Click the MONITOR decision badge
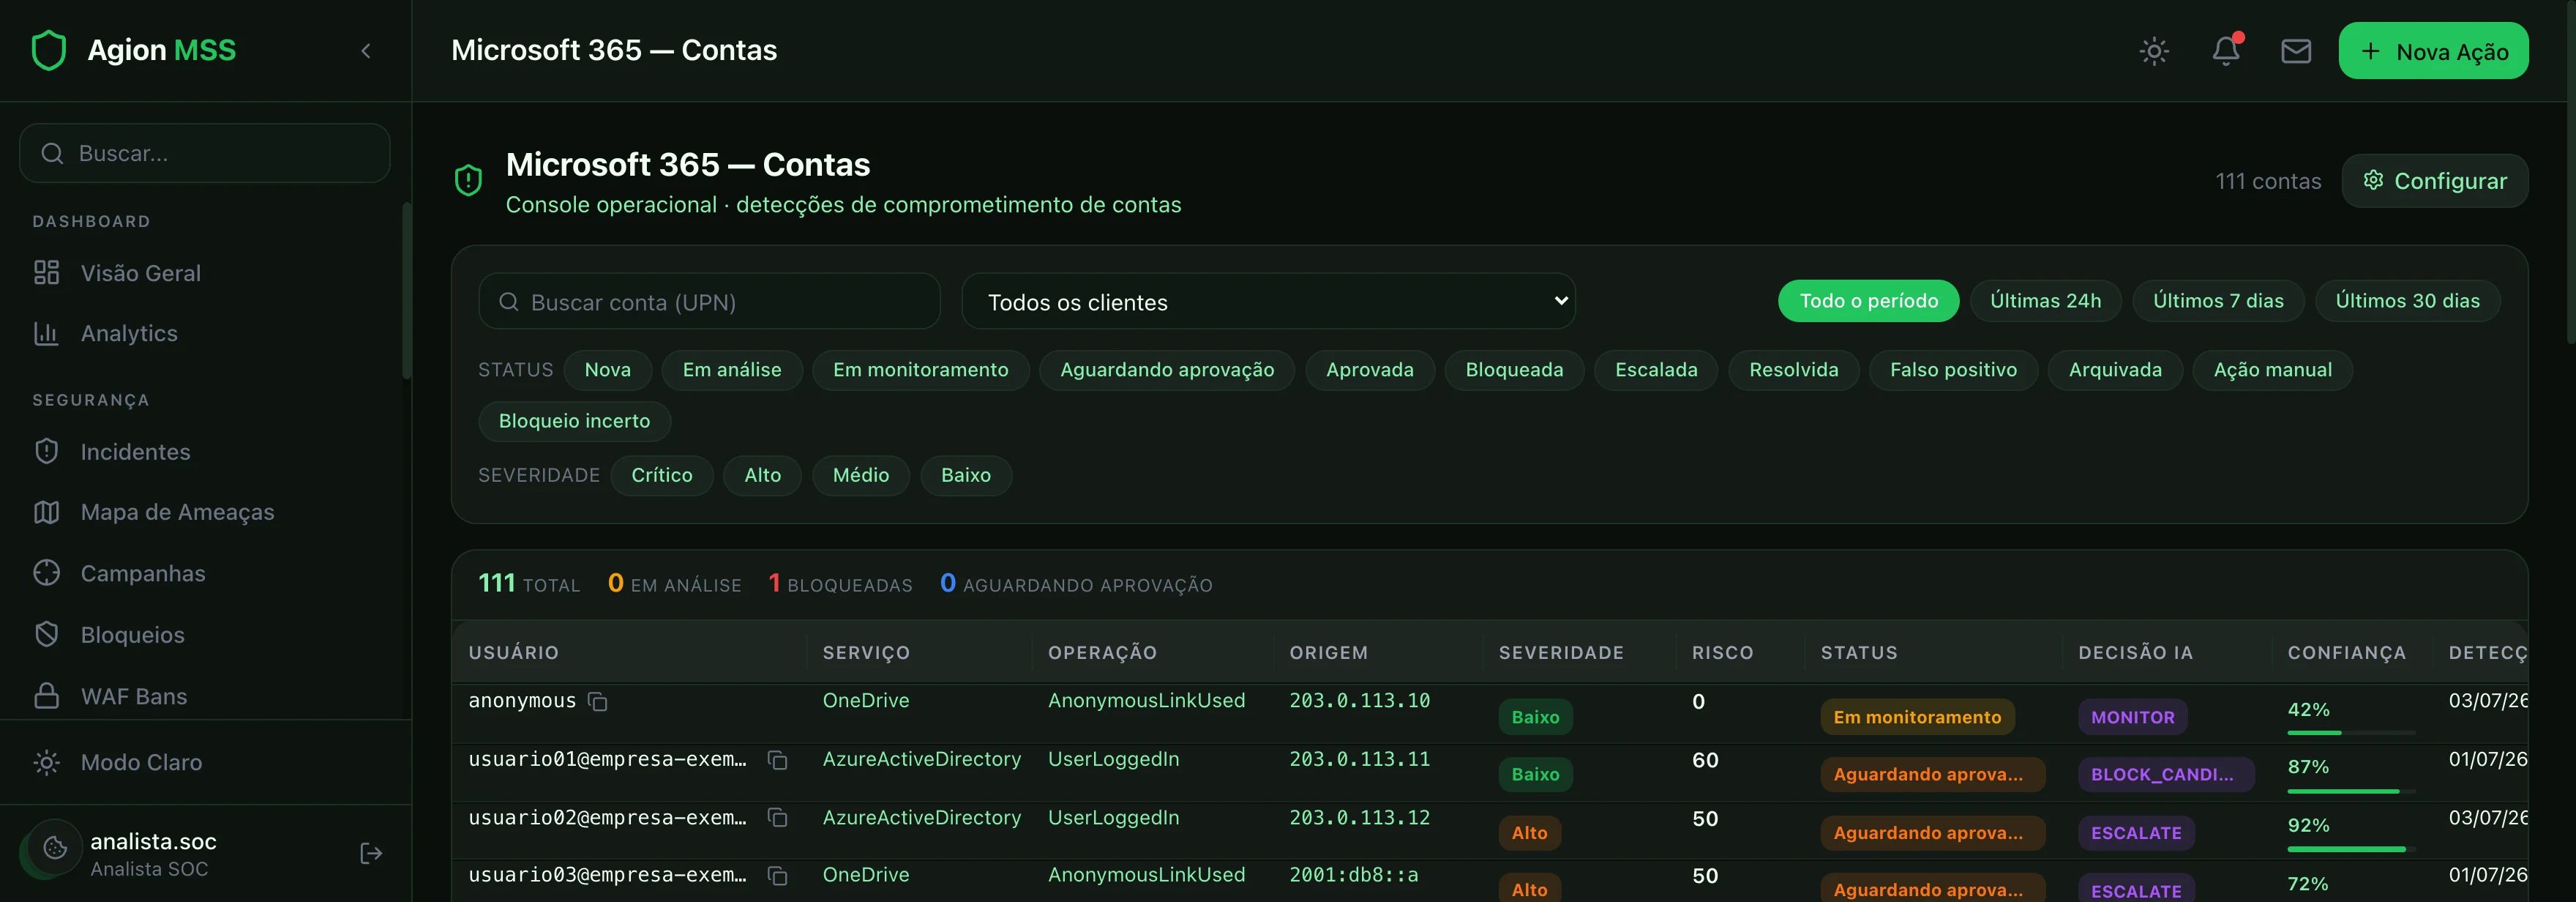The image size is (2576, 902). [2132, 717]
